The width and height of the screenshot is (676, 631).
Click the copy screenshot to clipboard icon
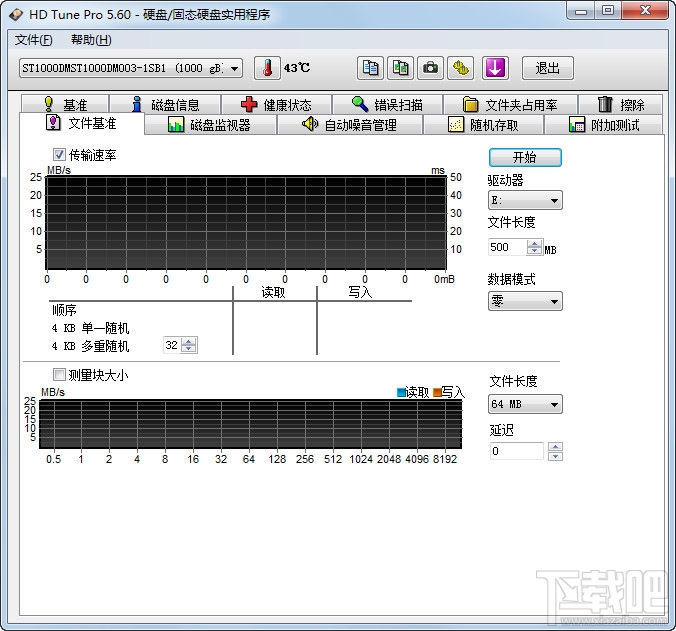(400, 68)
